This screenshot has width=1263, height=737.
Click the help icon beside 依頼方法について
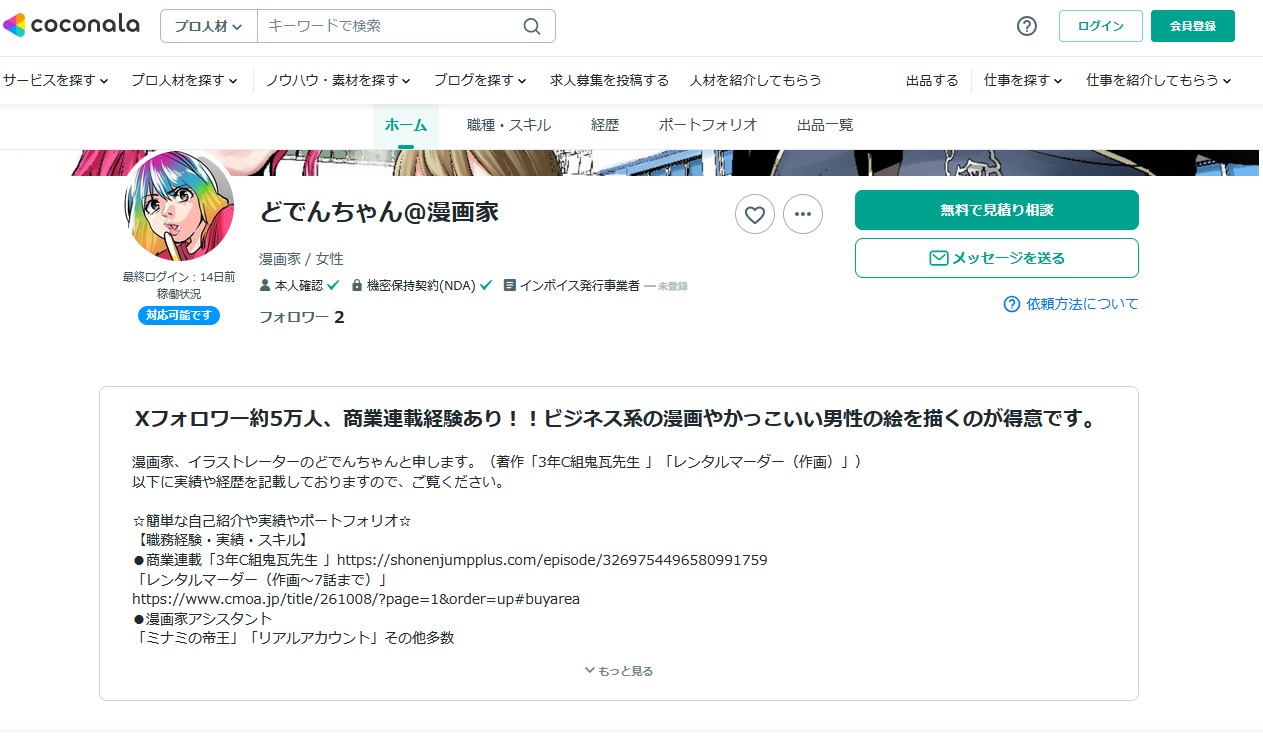click(1011, 304)
